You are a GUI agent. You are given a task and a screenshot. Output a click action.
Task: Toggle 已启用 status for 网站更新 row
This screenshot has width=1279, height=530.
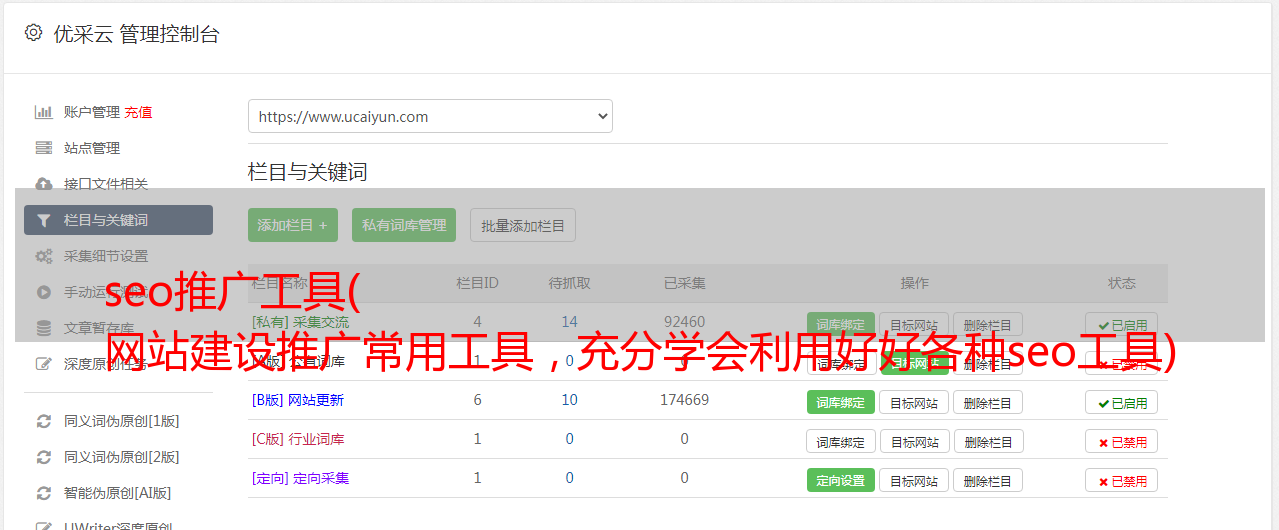click(1121, 402)
